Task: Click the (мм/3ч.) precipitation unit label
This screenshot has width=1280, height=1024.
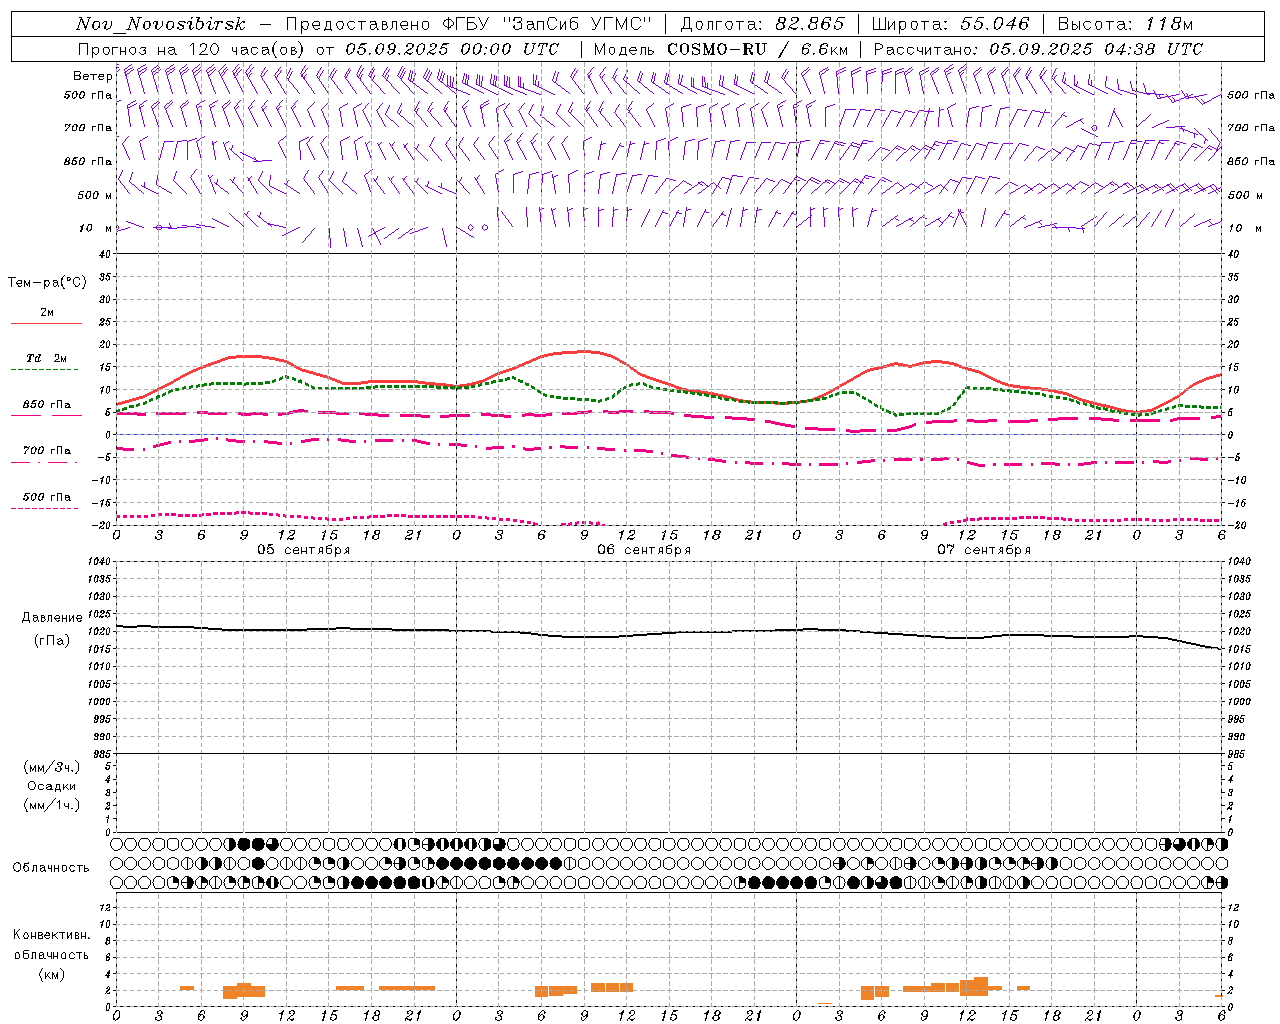Action: pyautogui.click(x=51, y=767)
